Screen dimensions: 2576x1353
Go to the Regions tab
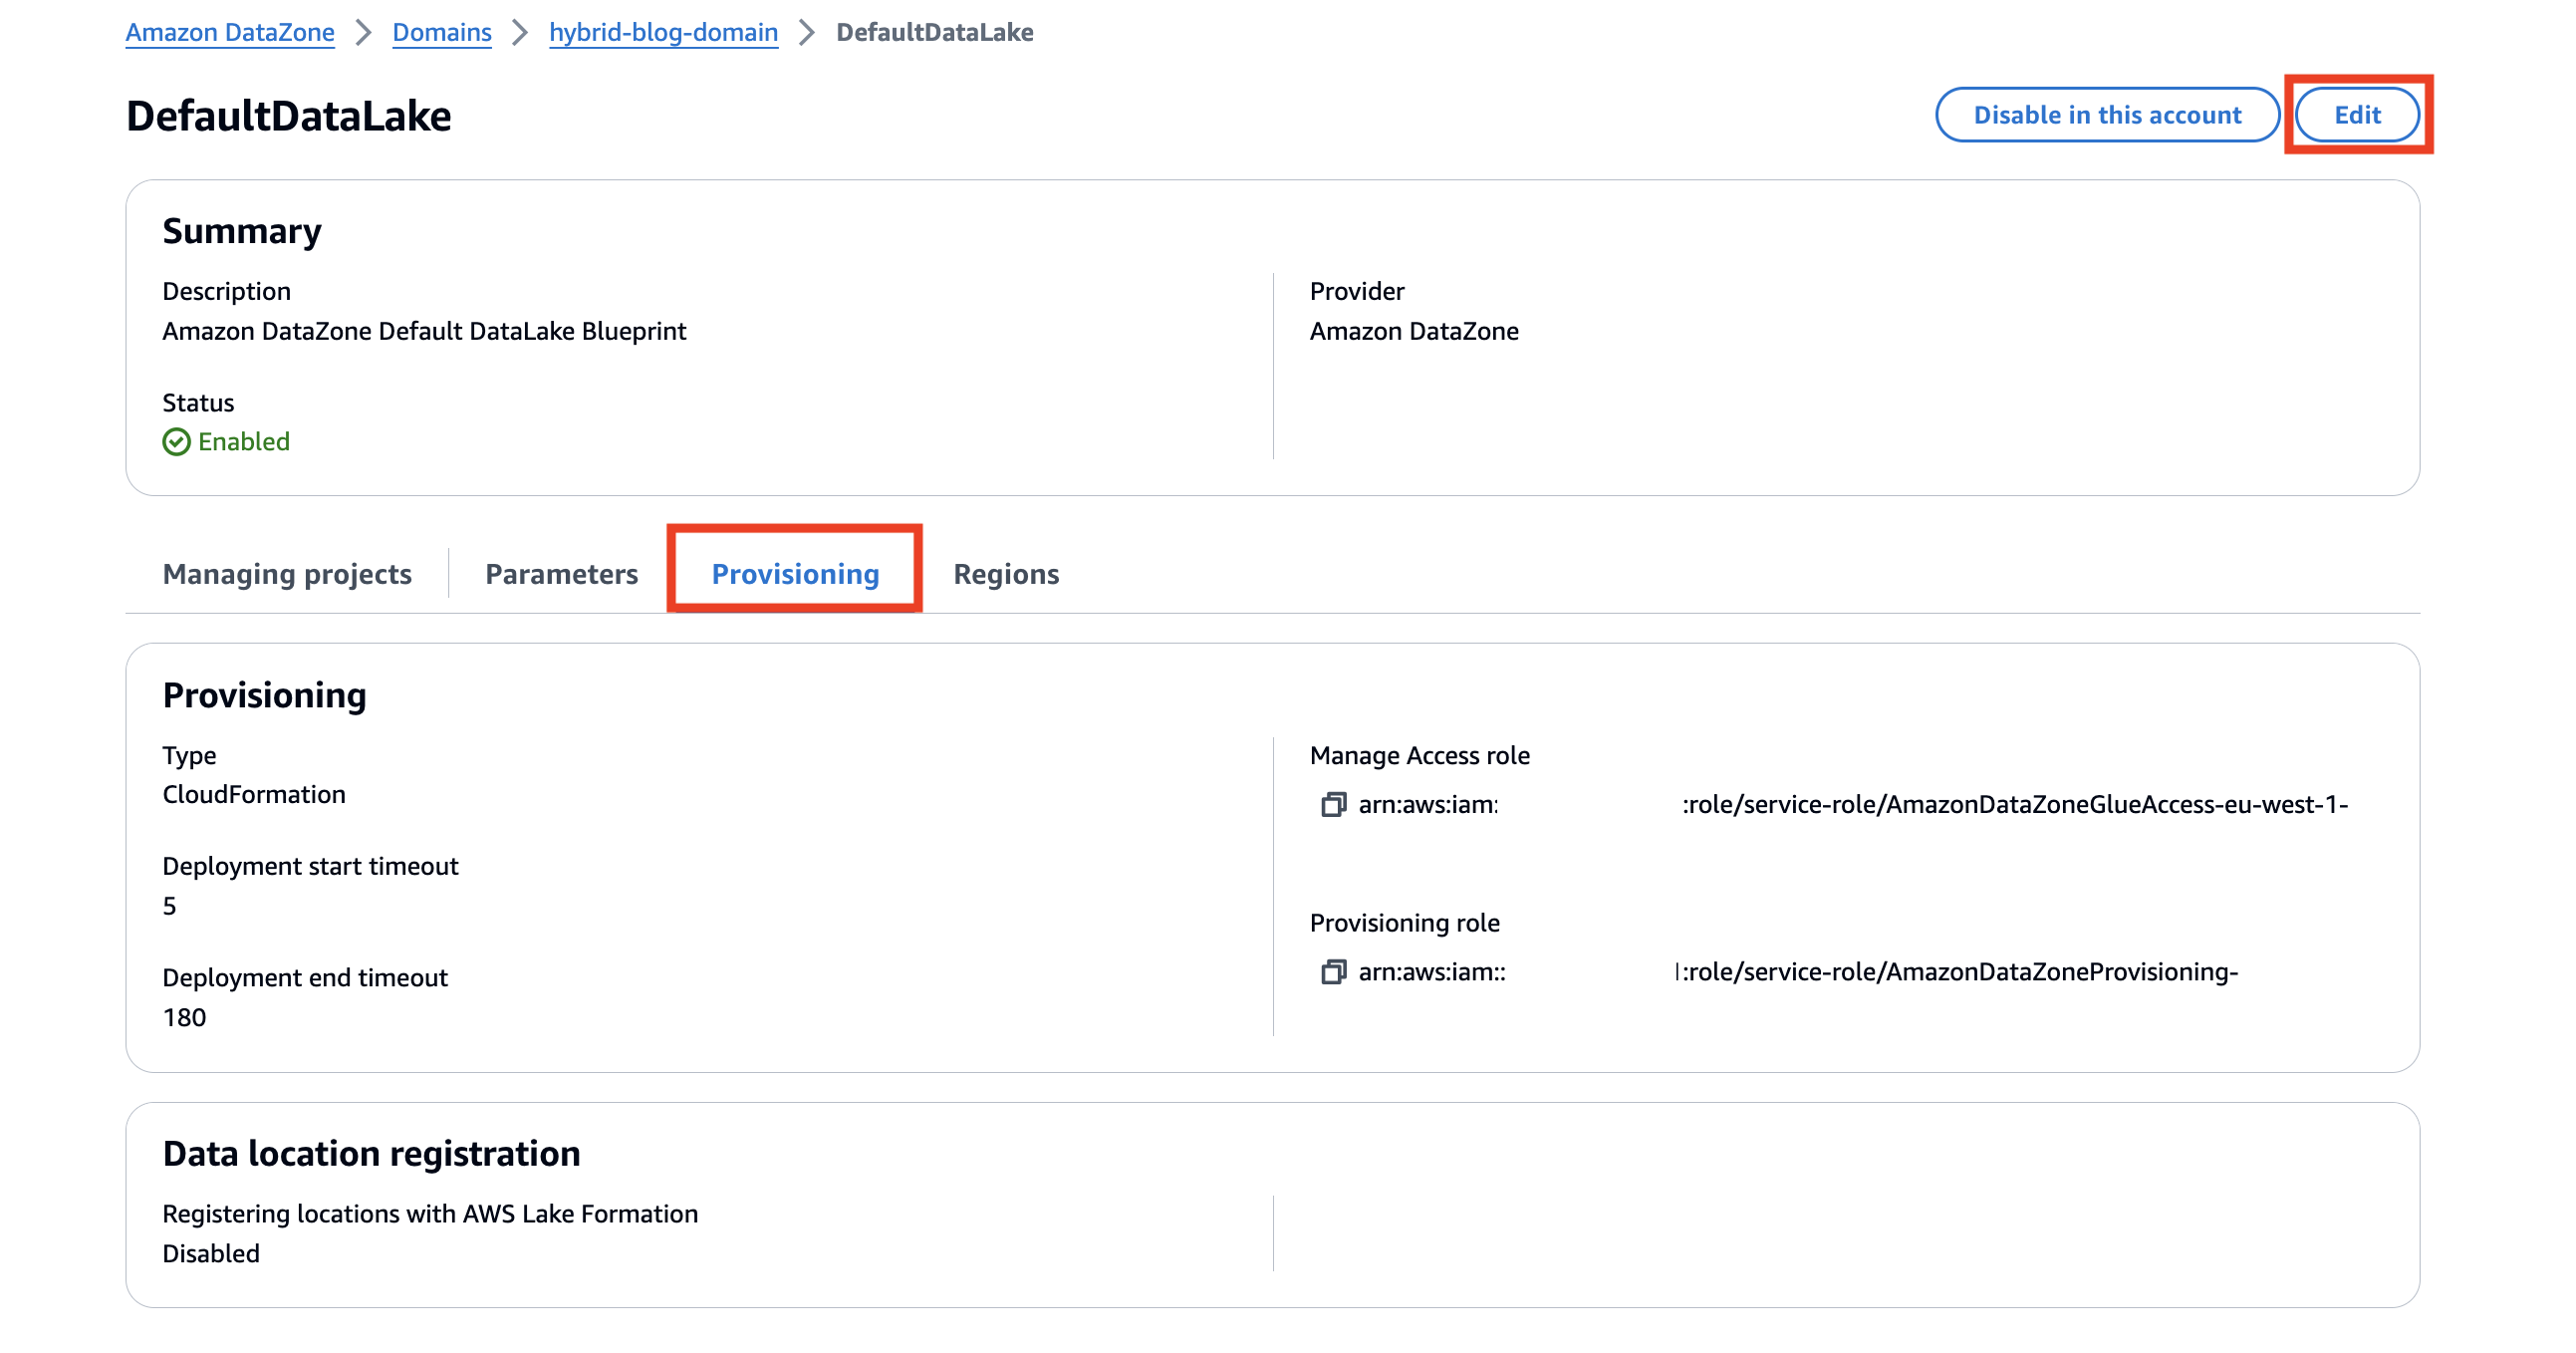[x=1005, y=573]
